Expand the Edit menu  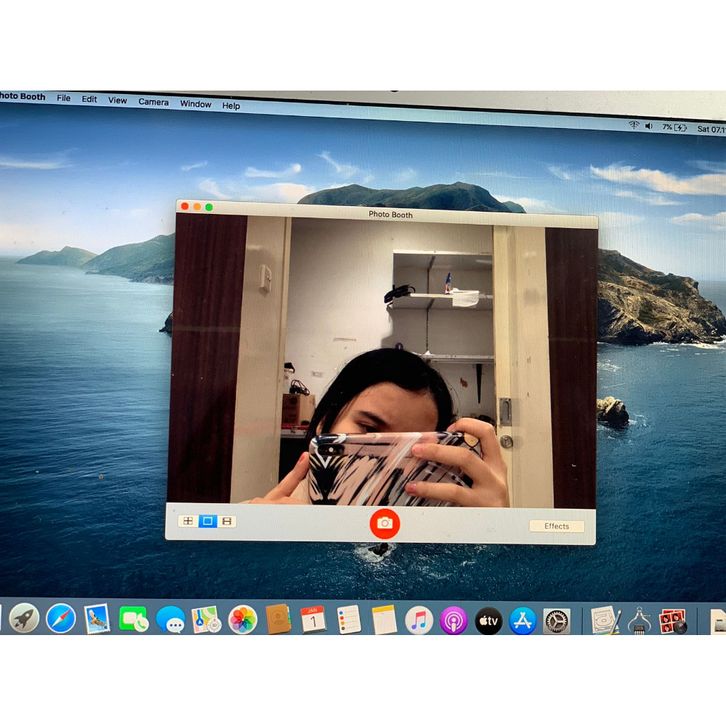click(x=90, y=100)
